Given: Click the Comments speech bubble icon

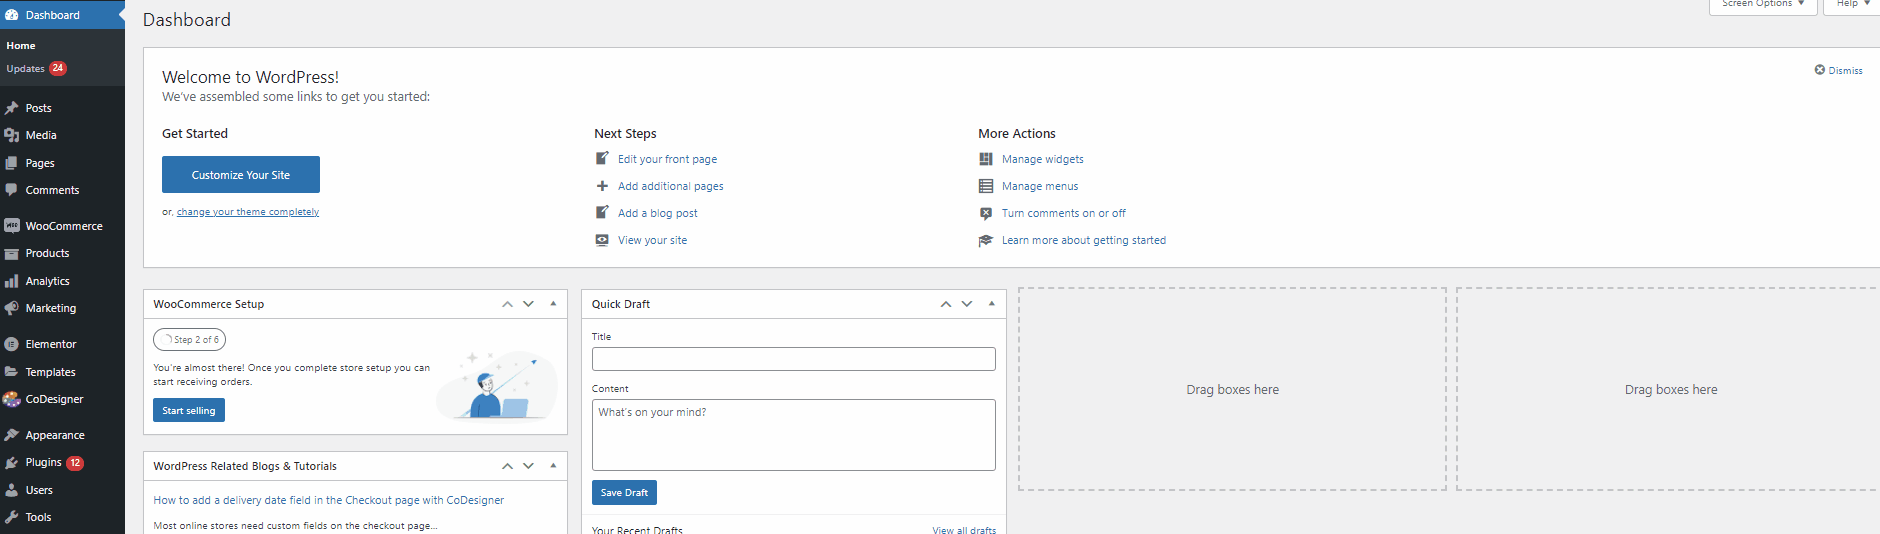Looking at the screenshot, I should [x=12, y=190].
